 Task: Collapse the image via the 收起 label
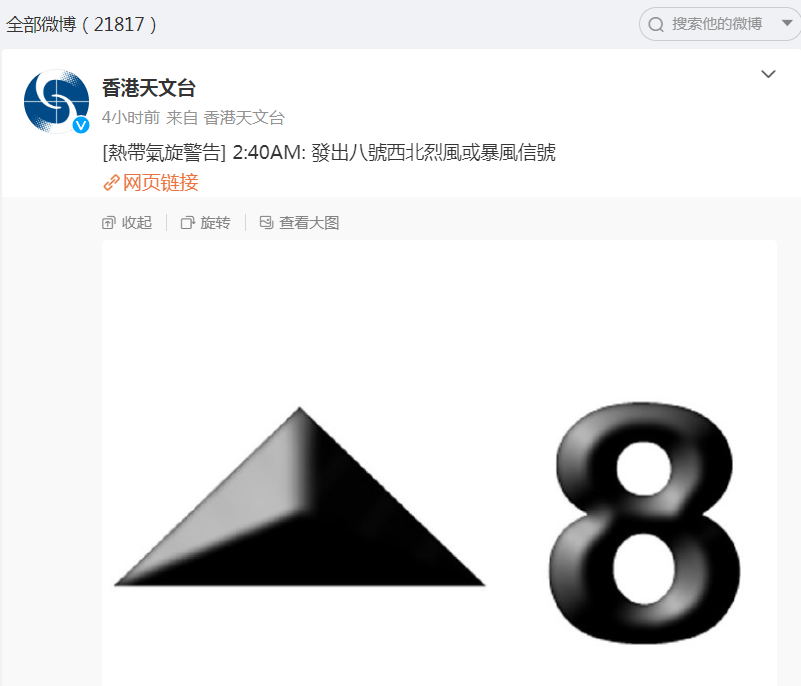pyautogui.click(x=137, y=223)
